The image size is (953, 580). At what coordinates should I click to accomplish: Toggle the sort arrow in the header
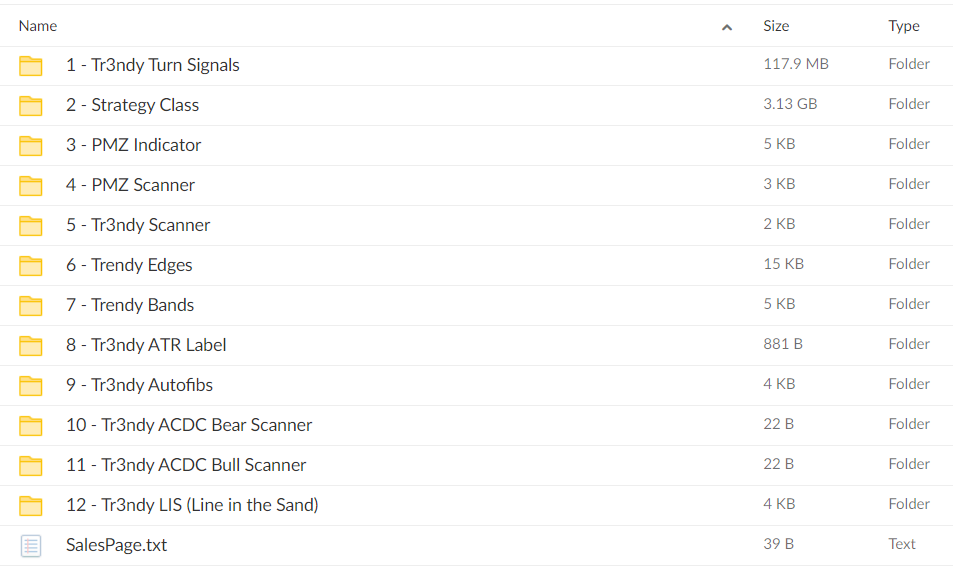point(727,27)
